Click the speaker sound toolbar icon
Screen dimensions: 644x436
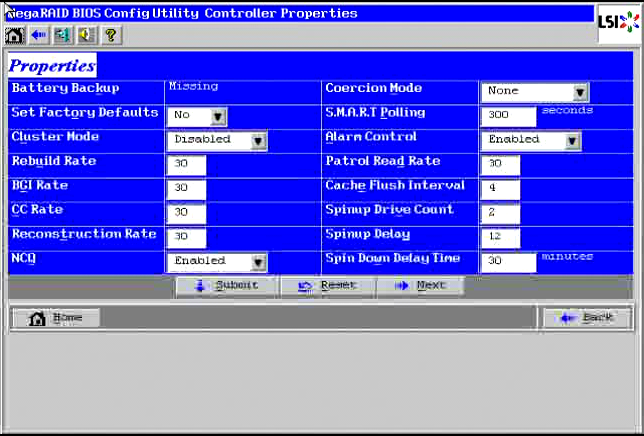84,35
